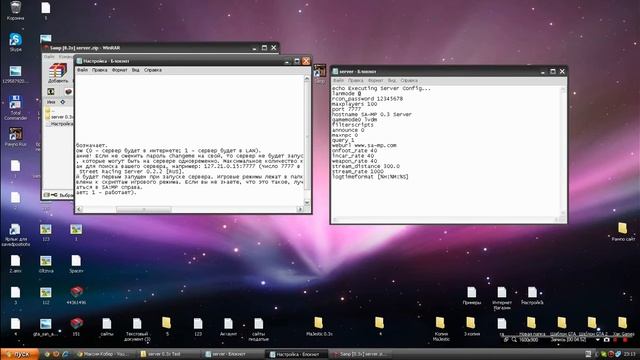Select Настройка file in WinRAR file list

pyautogui.click(x=59, y=124)
